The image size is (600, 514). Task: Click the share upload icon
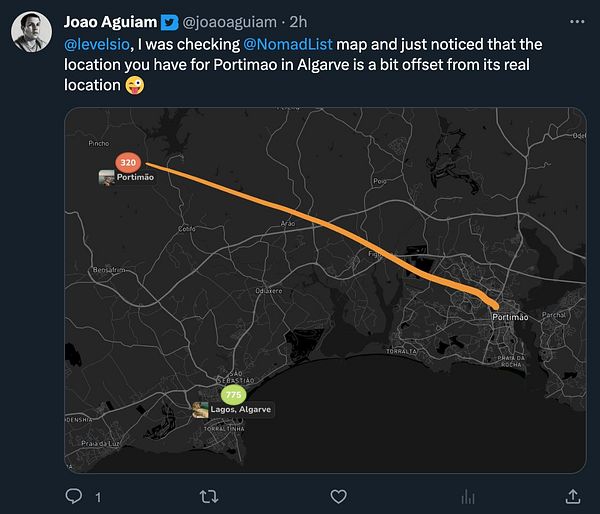572,496
